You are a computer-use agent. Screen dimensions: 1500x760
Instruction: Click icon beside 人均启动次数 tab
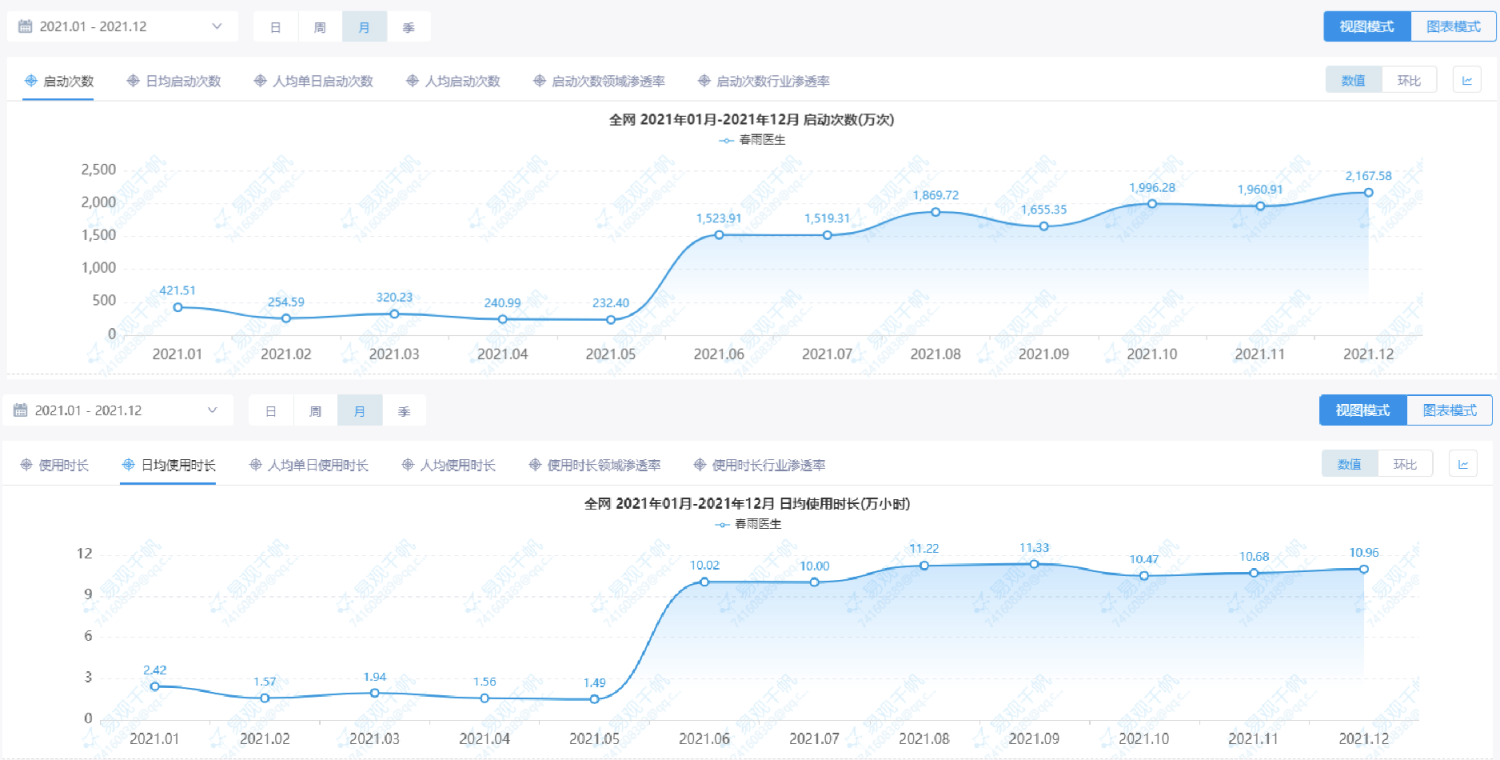click(x=412, y=81)
